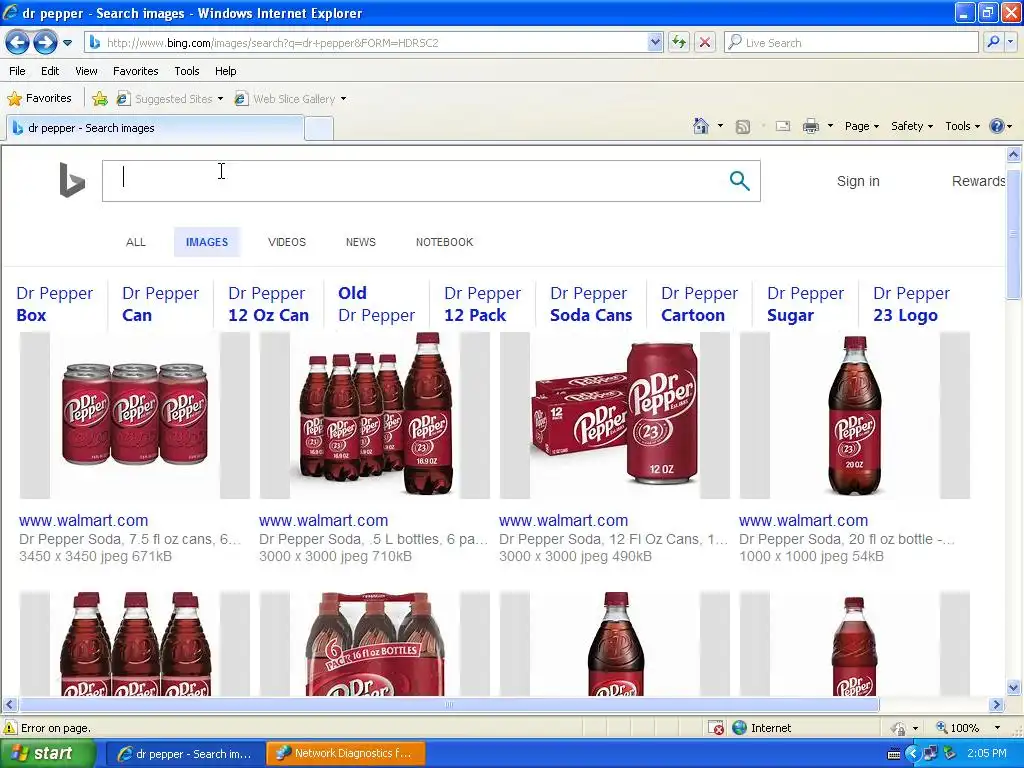
Task: Open the Safety command menu
Action: [x=912, y=126]
